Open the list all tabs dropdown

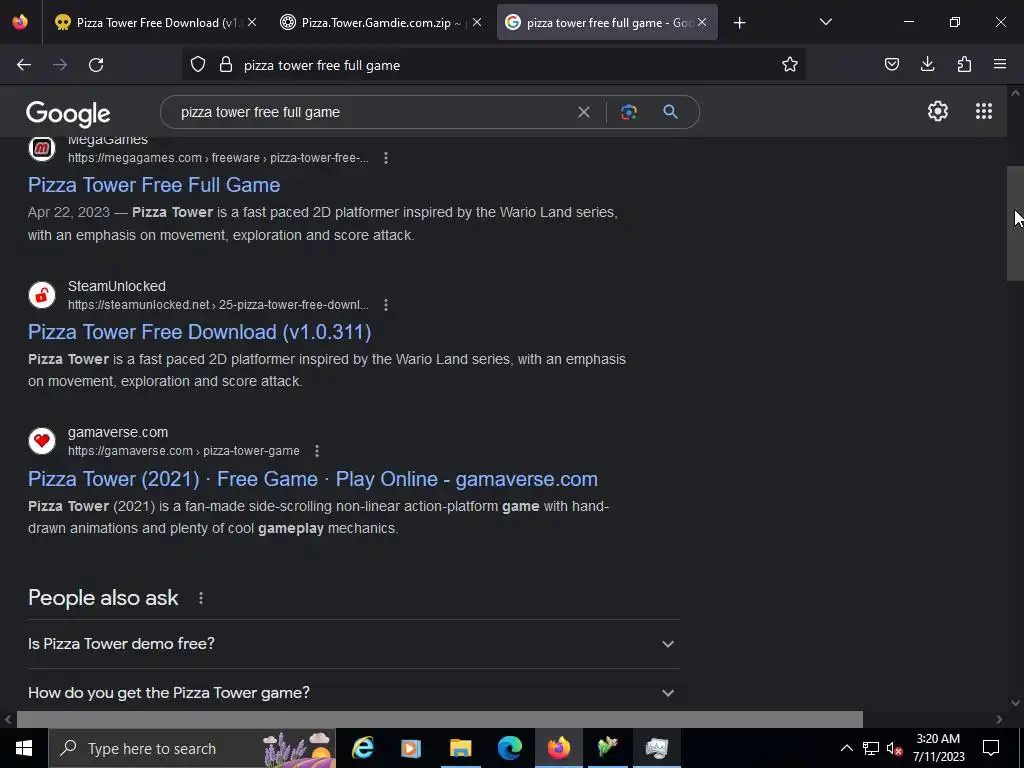point(825,23)
